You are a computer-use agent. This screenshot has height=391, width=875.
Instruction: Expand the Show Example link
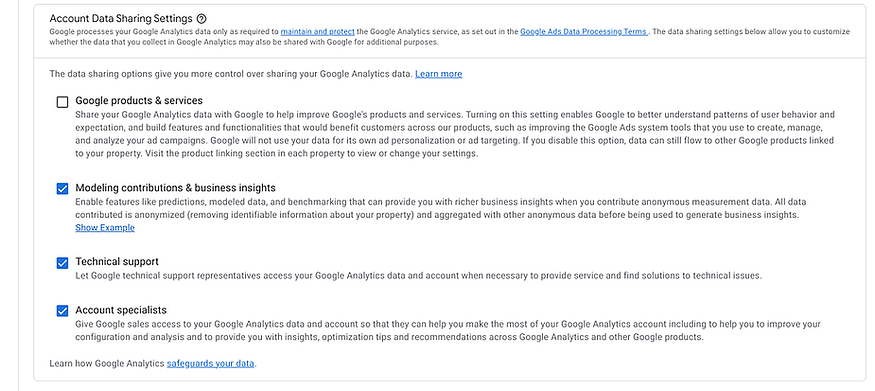(105, 228)
